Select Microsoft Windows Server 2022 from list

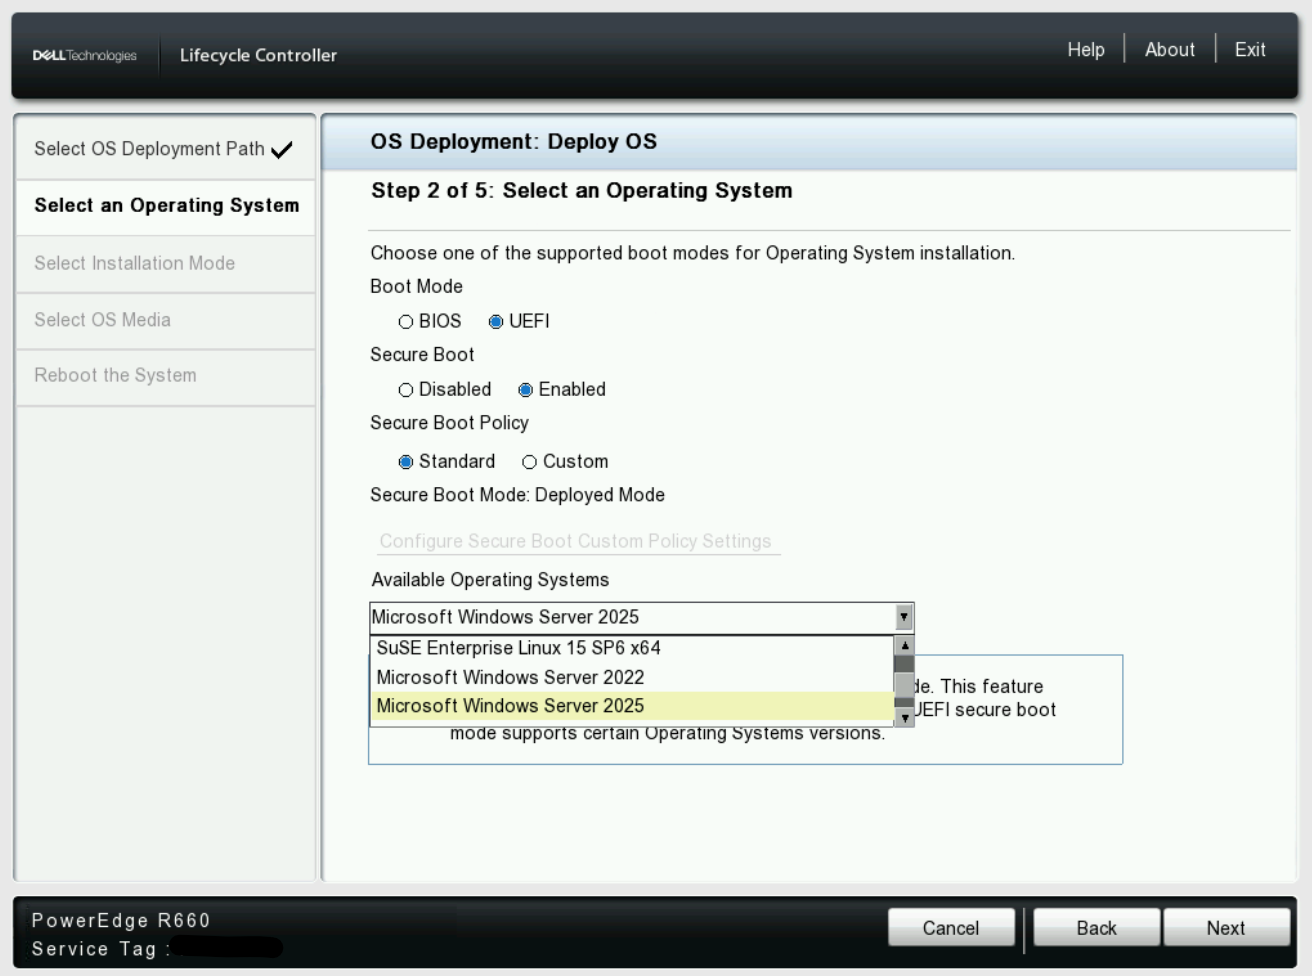pos(632,677)
